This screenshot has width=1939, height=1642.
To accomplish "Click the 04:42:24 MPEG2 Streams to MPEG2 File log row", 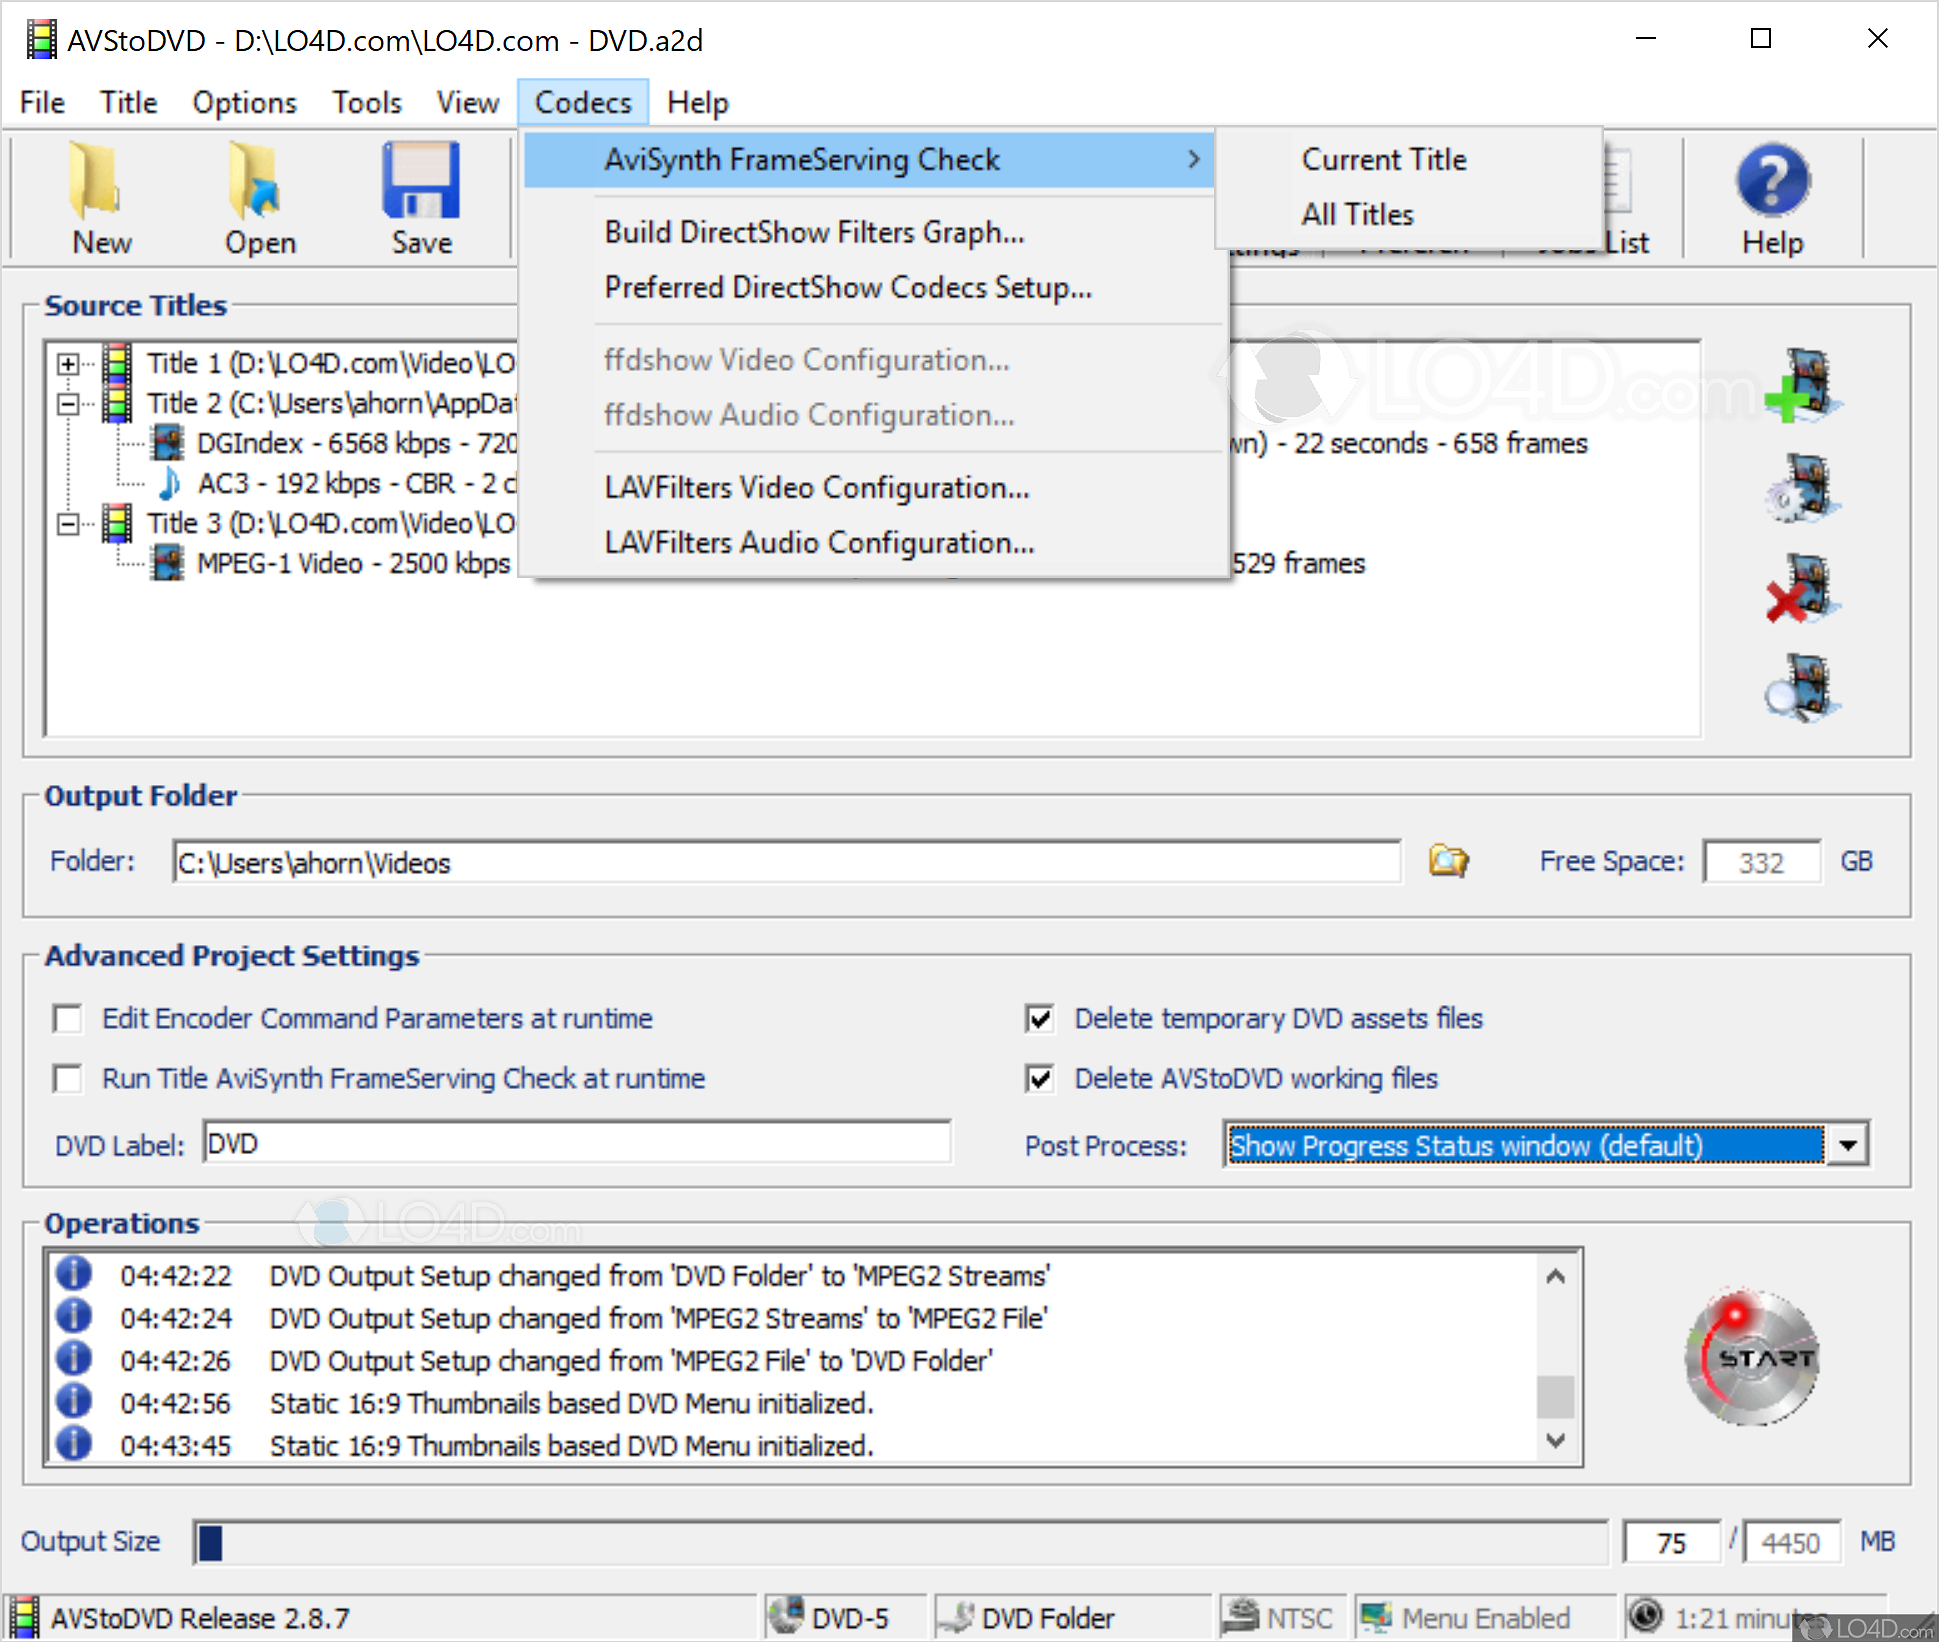I will pos(657,1318).
